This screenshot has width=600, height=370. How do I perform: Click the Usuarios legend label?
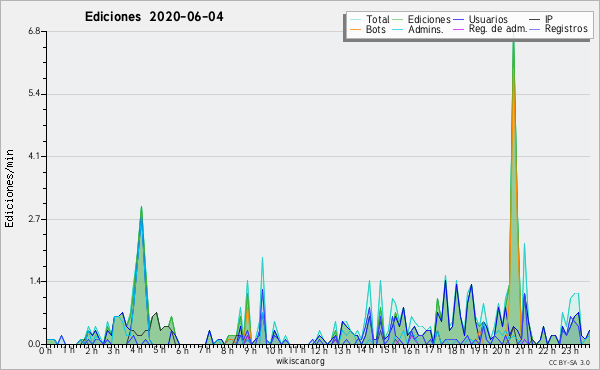488,19
